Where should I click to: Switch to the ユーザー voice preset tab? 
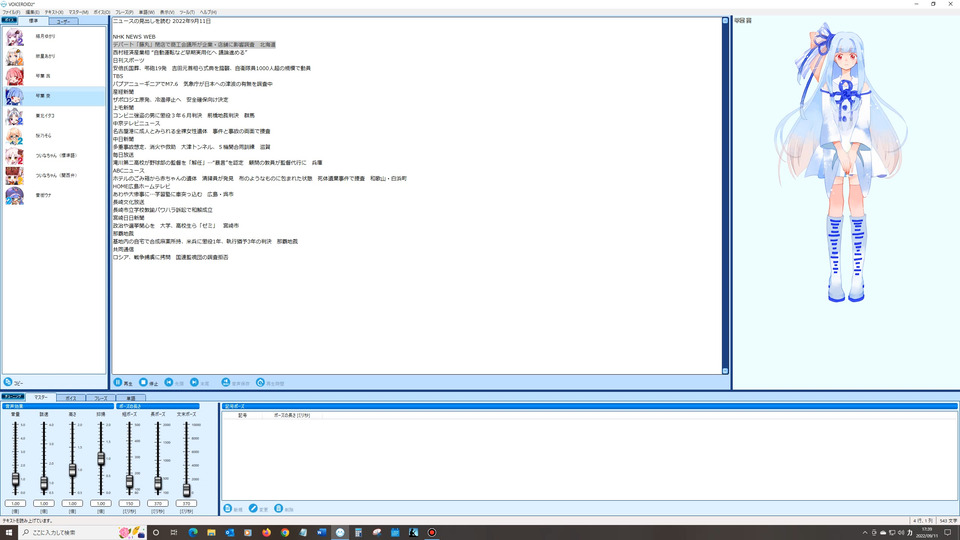coord(63,21)
